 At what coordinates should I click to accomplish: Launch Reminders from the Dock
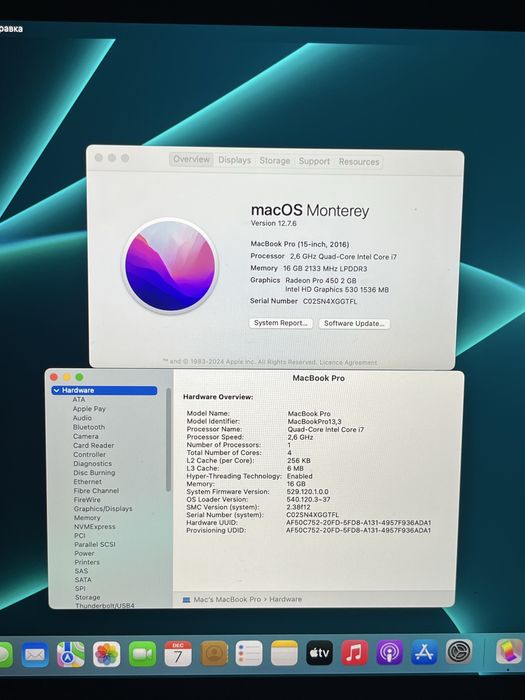[x=249, y=654]
